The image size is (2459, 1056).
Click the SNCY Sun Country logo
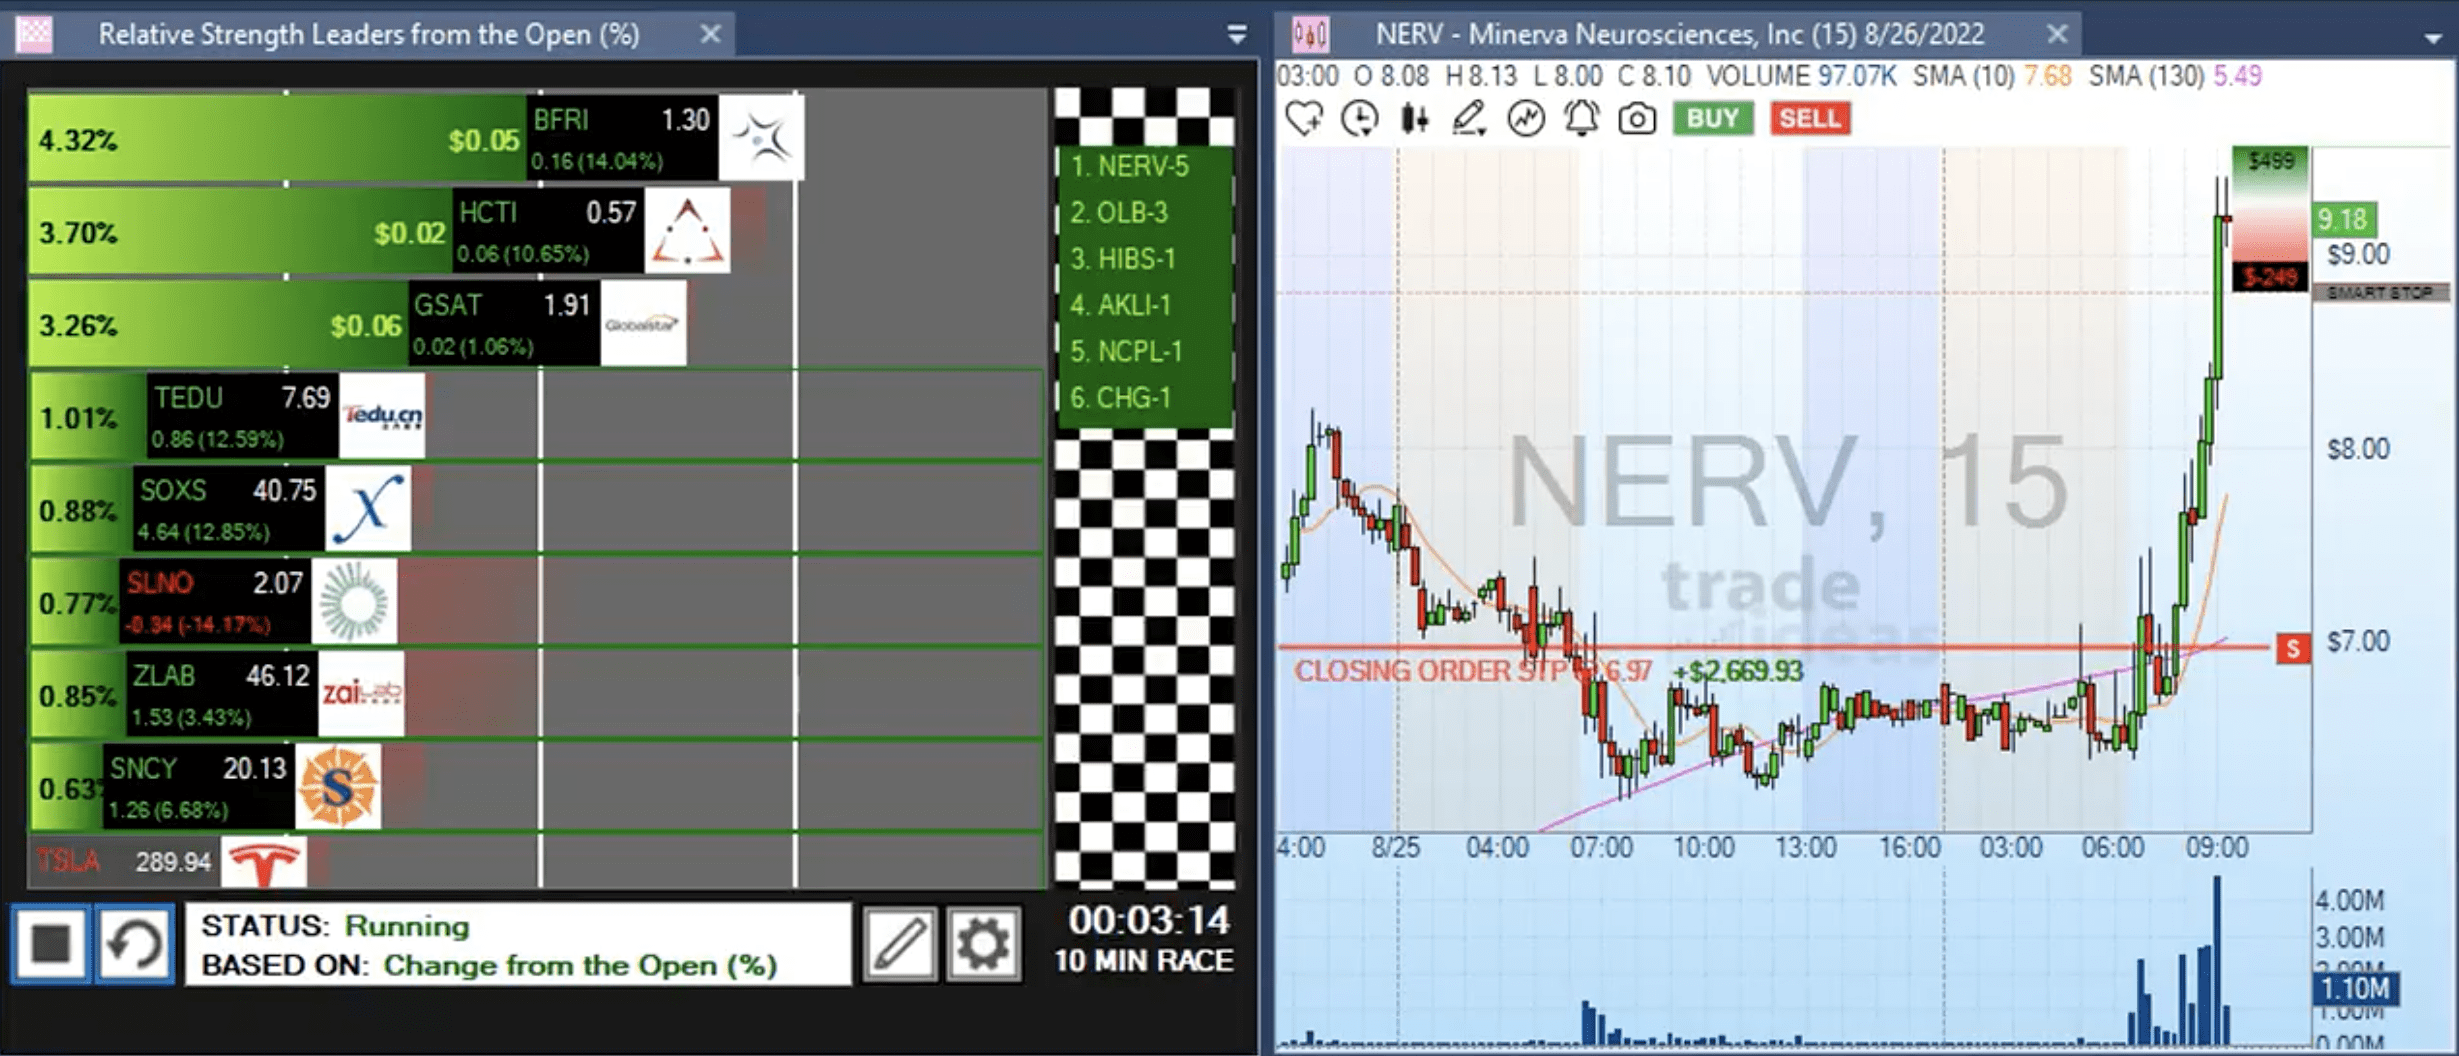coord(339,787)
